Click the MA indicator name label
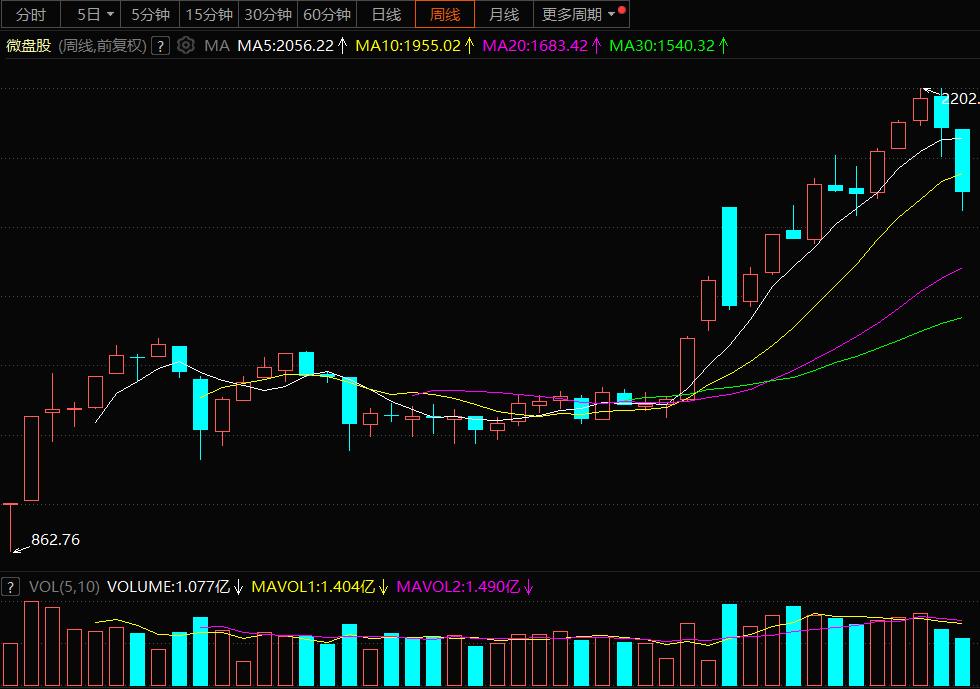This screenshot has width=980, height=689. (x=217, y=45)
